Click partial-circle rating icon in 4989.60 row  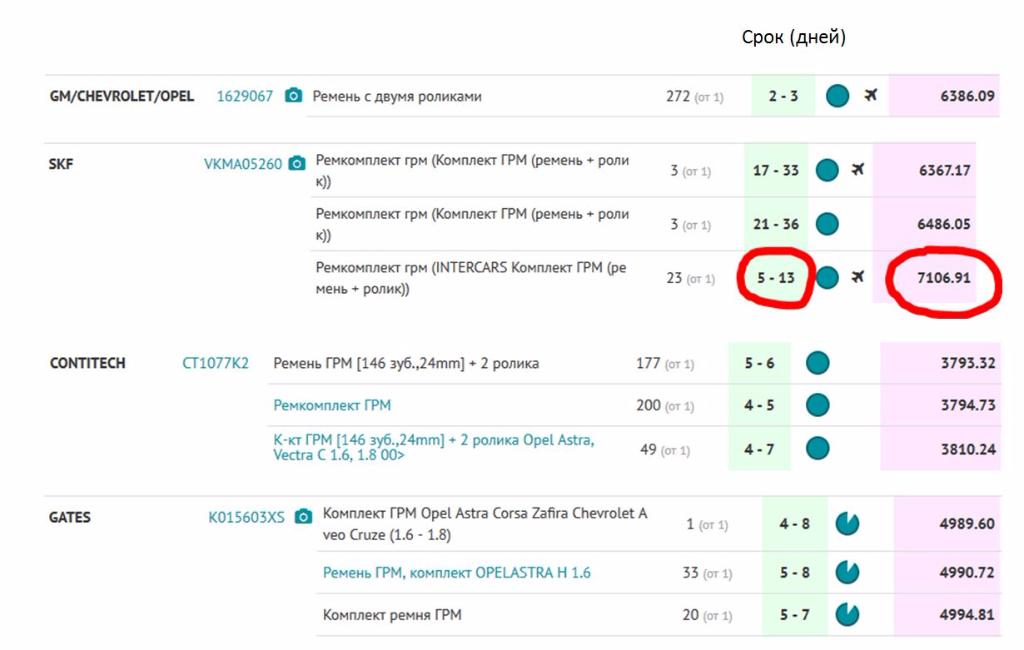847,523
